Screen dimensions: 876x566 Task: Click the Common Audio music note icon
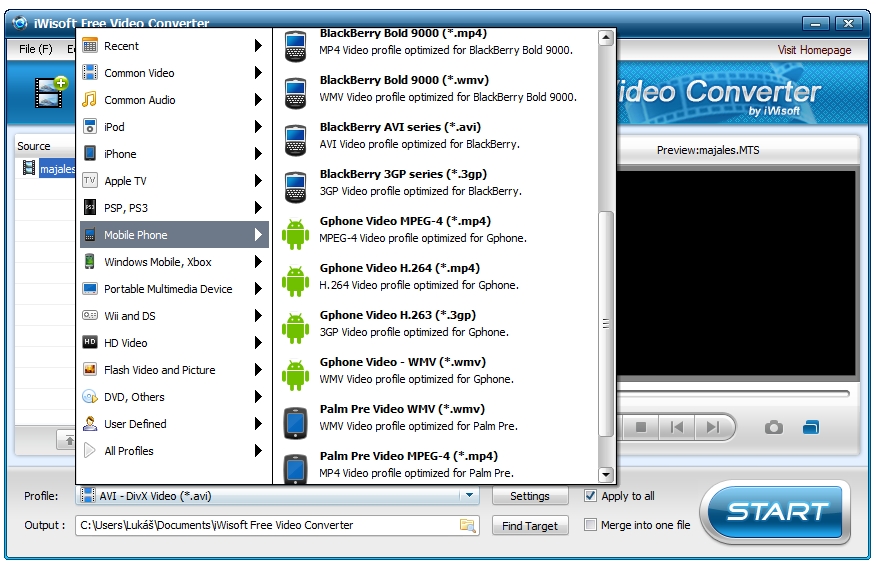89,99
